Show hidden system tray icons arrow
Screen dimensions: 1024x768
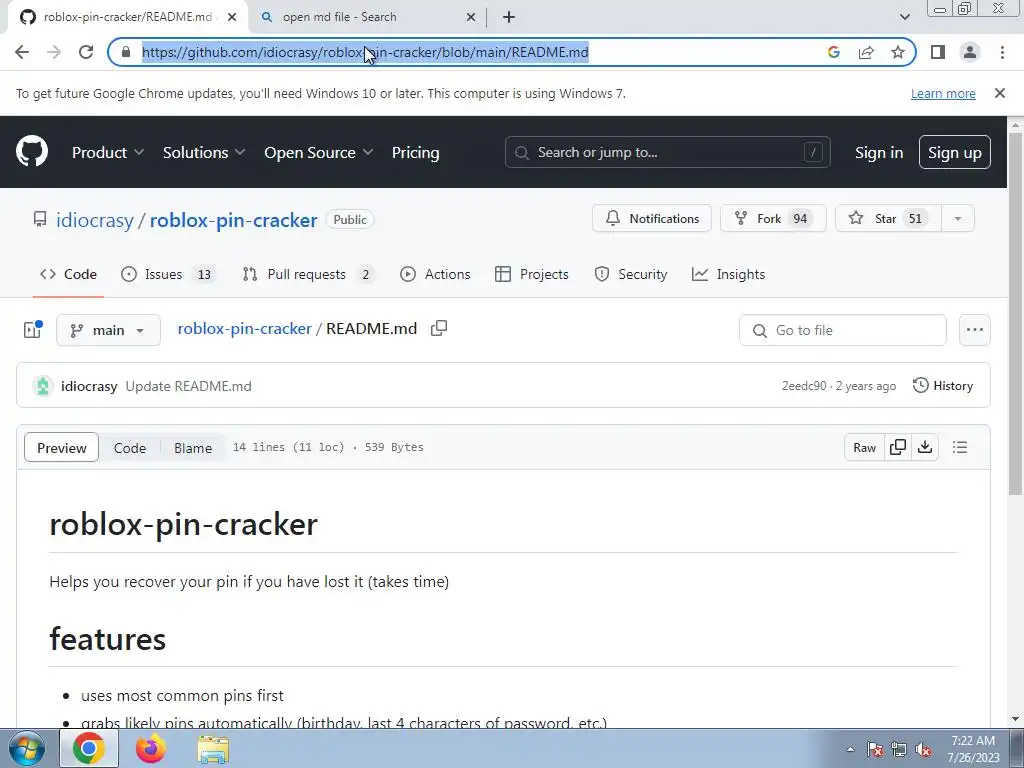(x=850, y=750)
